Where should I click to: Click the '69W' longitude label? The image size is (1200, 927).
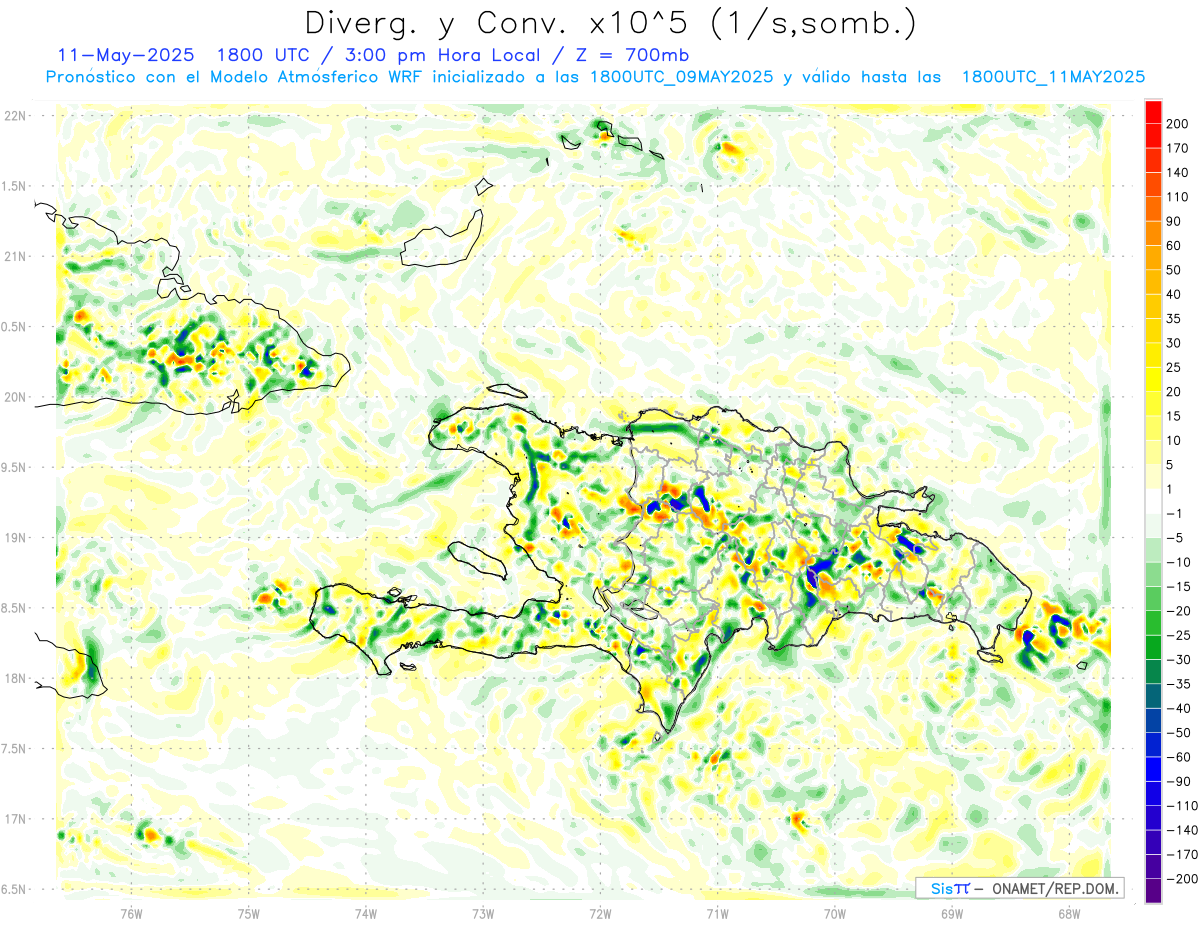tap(952, 912)
